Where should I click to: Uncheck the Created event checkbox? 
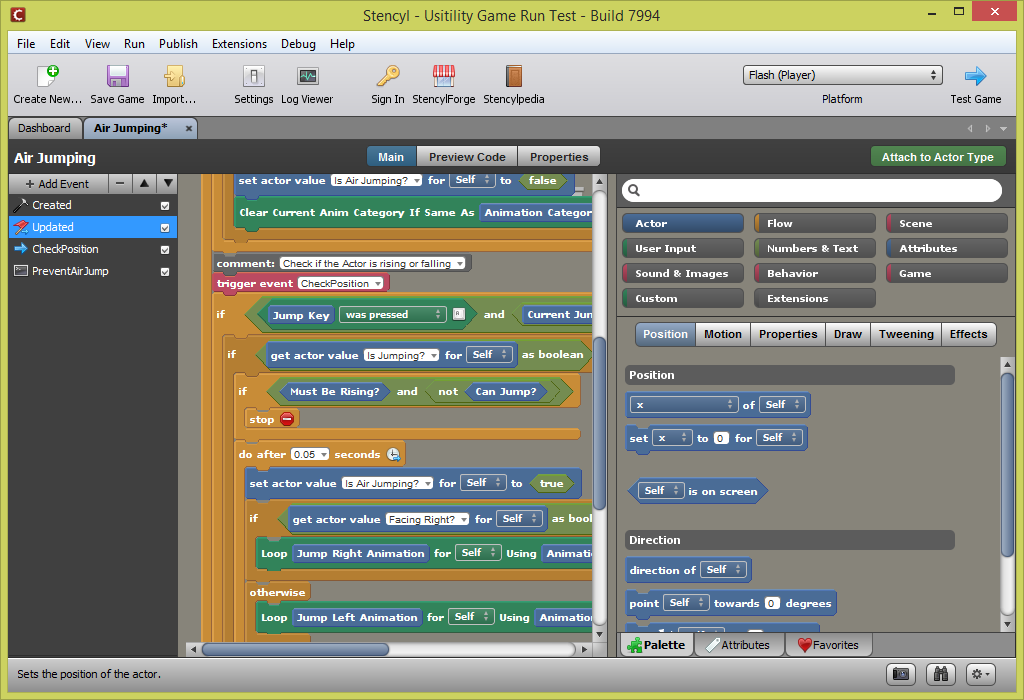(x=165, y=206)
